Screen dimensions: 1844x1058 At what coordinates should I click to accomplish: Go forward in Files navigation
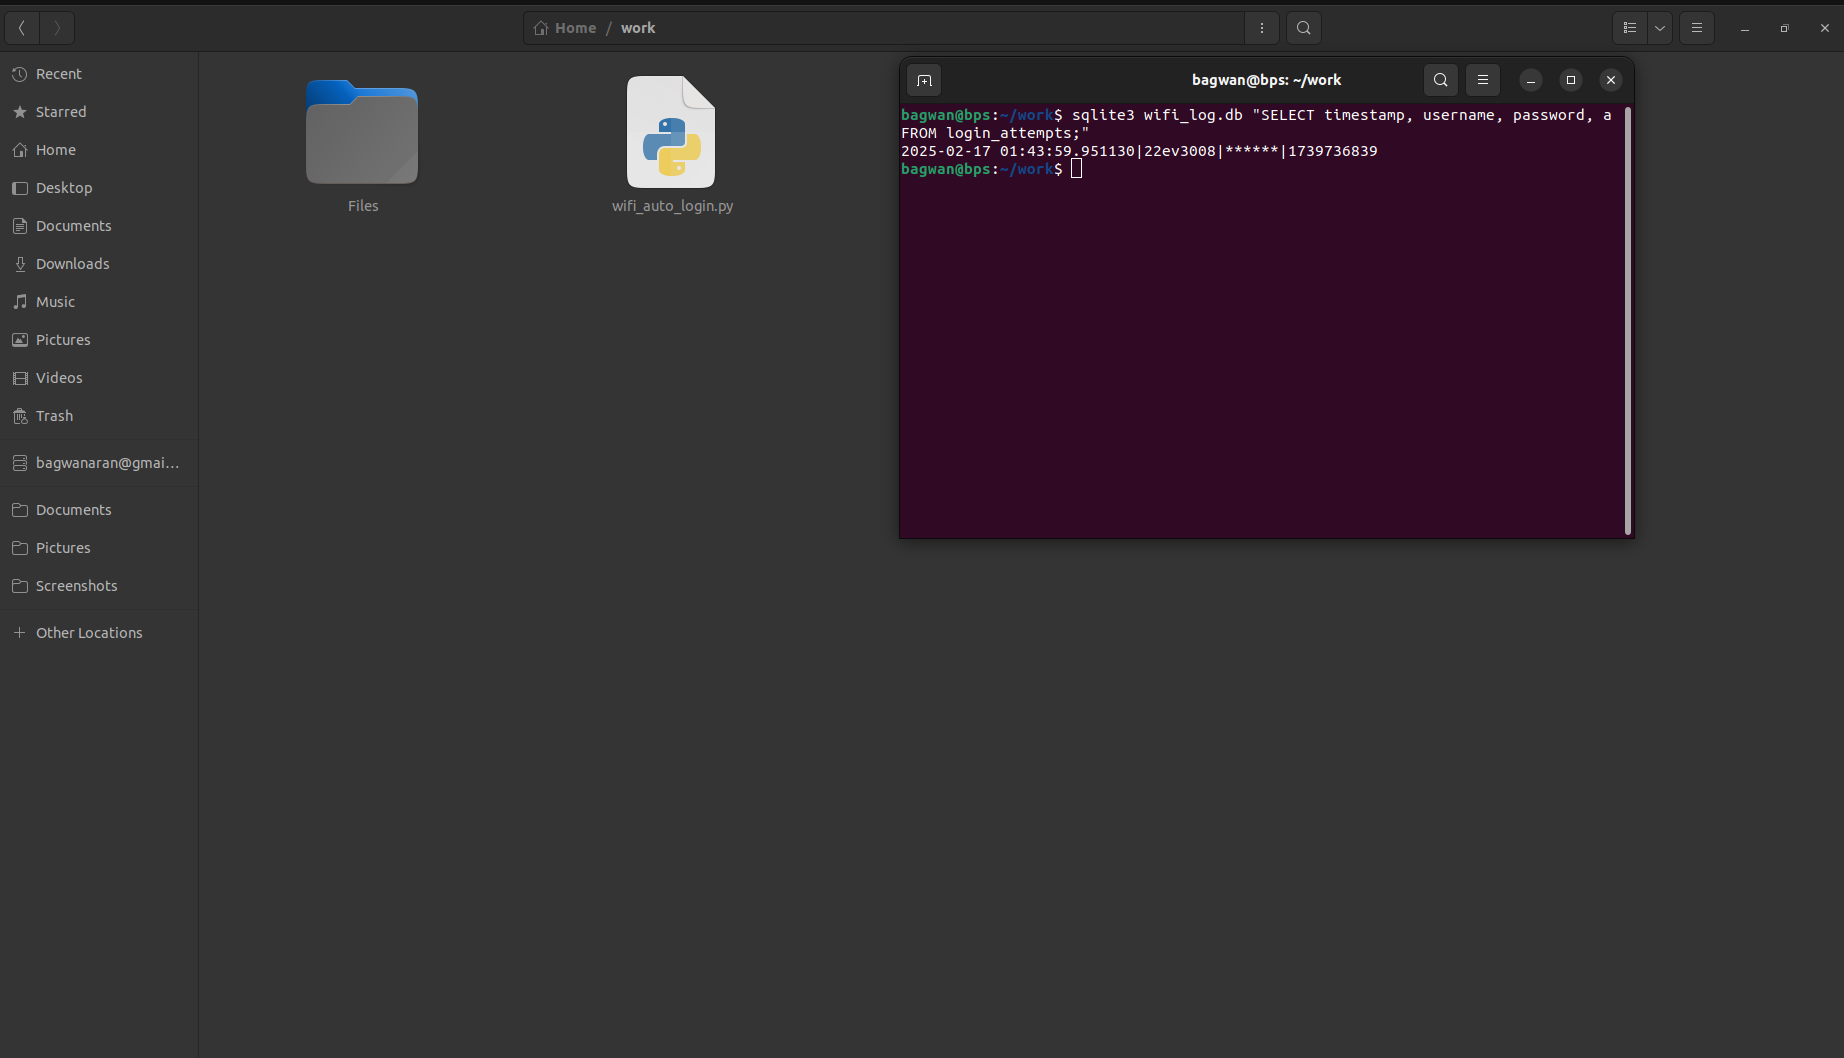pos(57,28)
